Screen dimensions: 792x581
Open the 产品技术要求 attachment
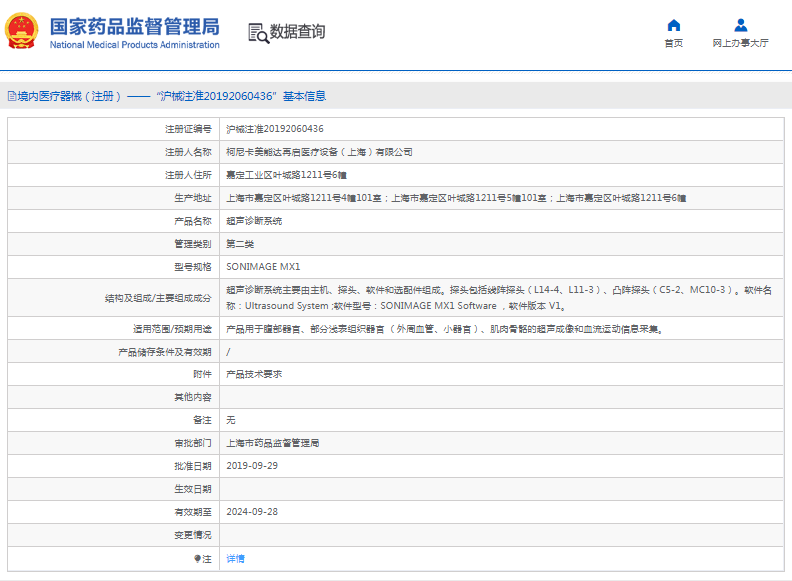click(254, 374)
